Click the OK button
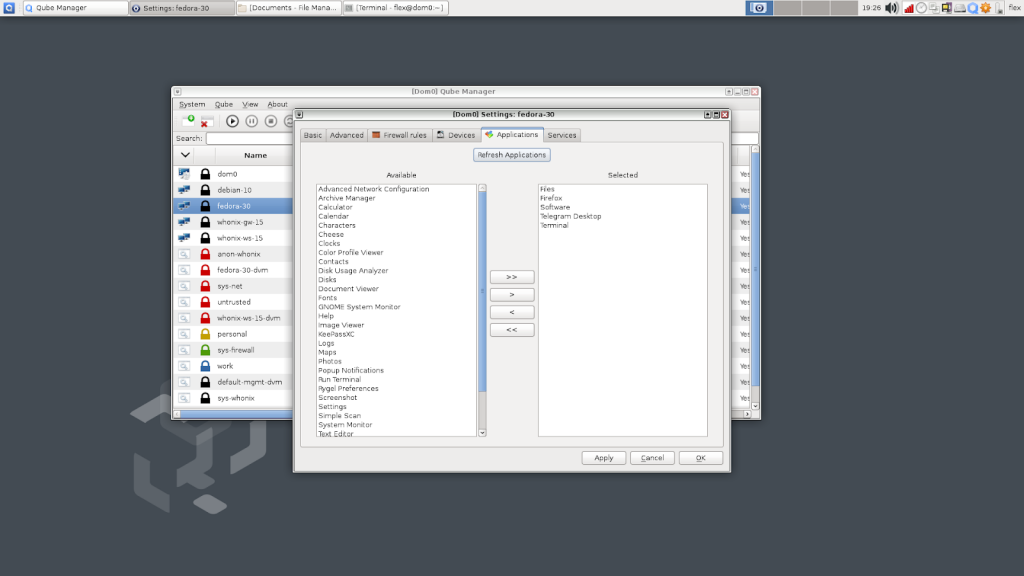The width and height of the screenshot is (1024, 576). click(x=700, y=458)
